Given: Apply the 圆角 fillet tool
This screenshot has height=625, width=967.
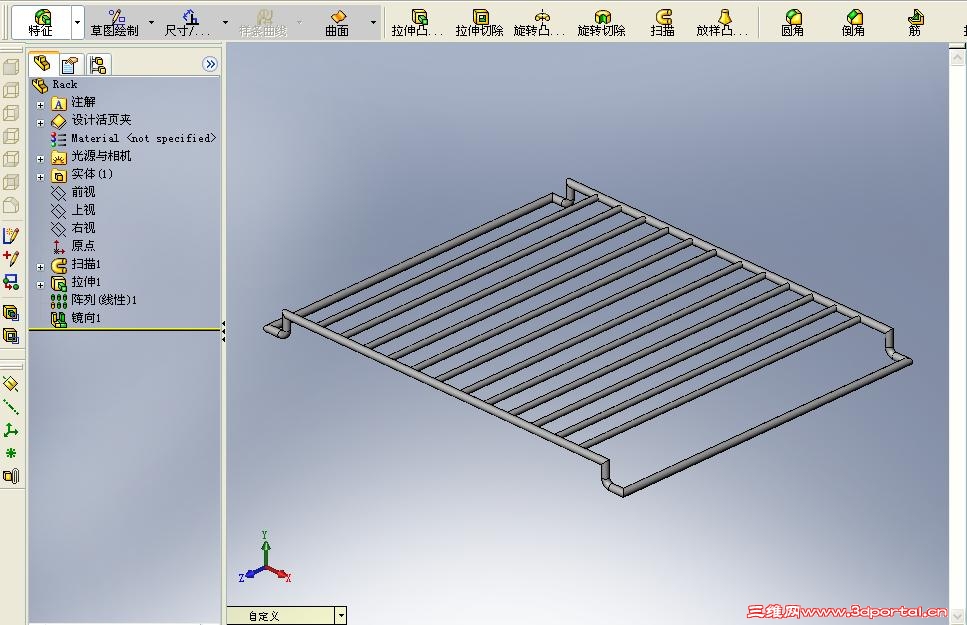Looking at the screenshot, I should (x=792, y=23).
